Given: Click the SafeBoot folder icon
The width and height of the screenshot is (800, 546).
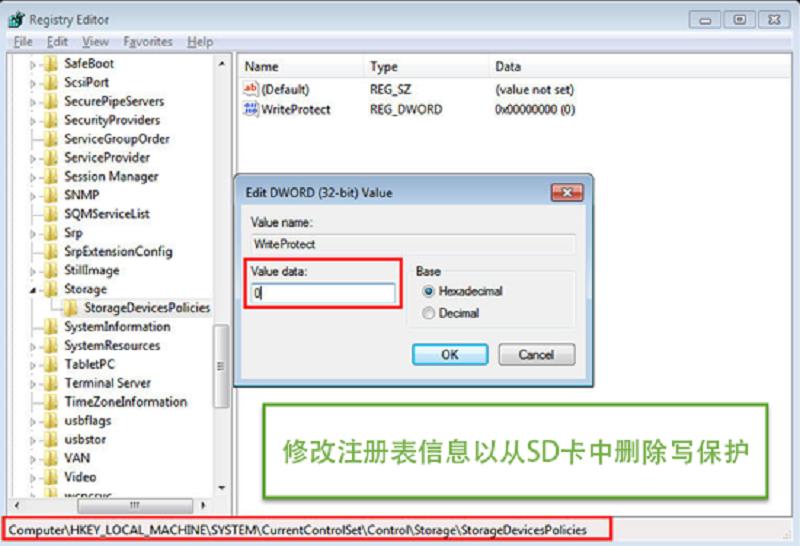Looking at the screenshot, I should coord(51,63).
